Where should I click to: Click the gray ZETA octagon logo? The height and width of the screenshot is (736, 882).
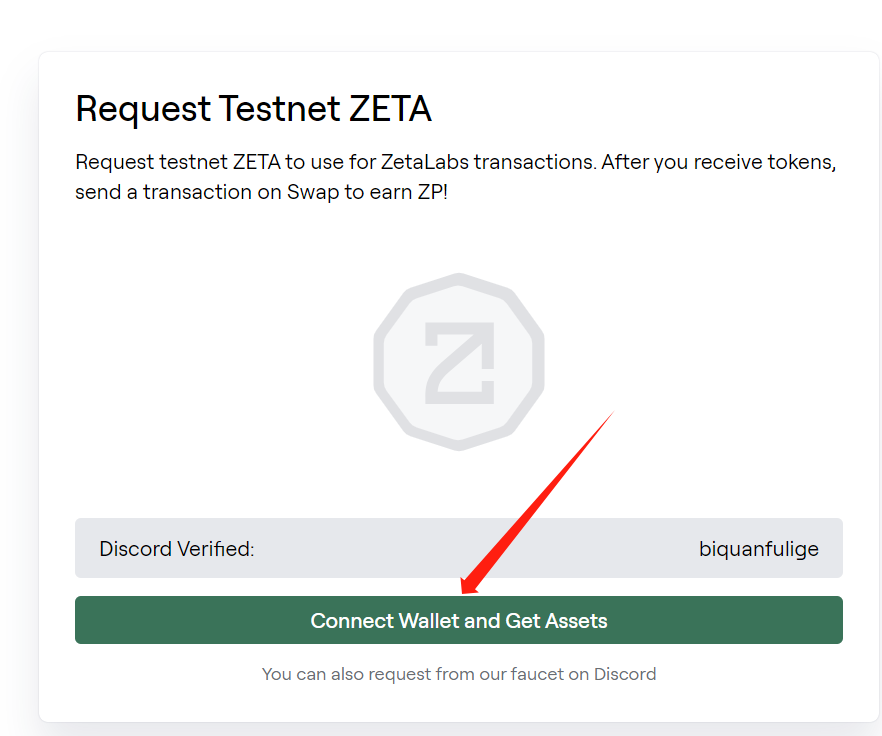point(459,362)
